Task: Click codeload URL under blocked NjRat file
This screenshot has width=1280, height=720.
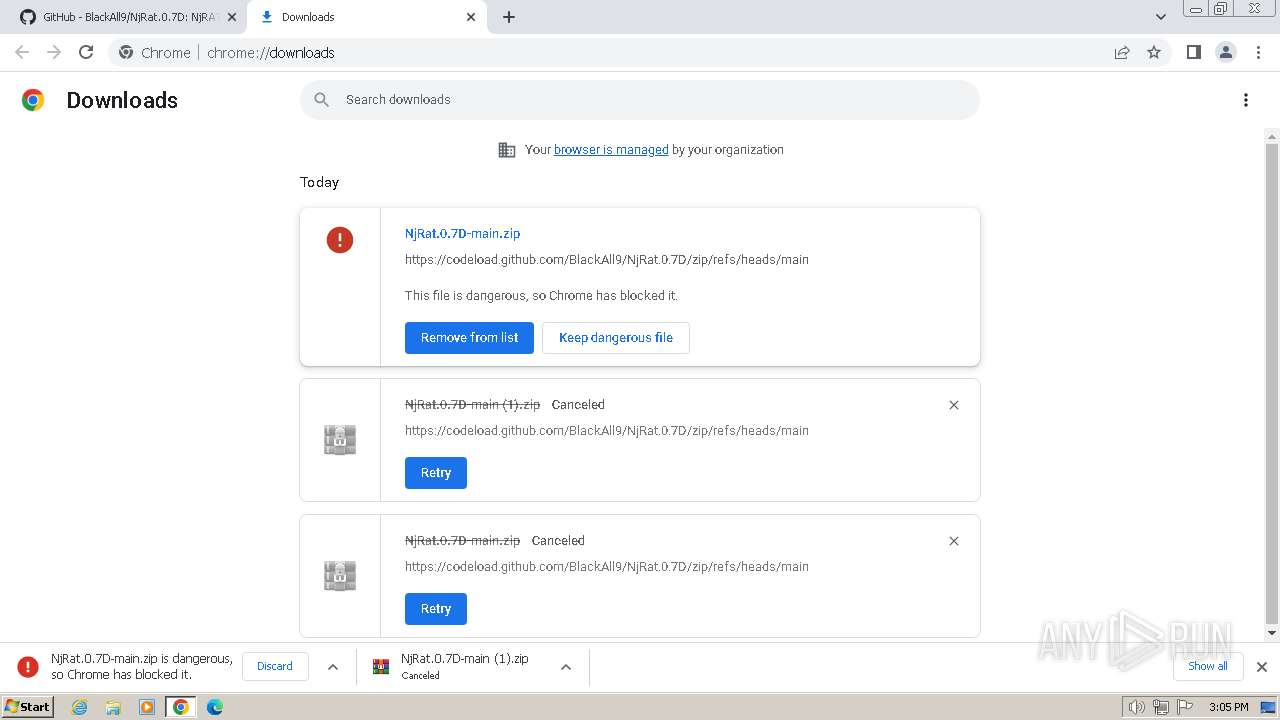Action: [x=607, y=259]
